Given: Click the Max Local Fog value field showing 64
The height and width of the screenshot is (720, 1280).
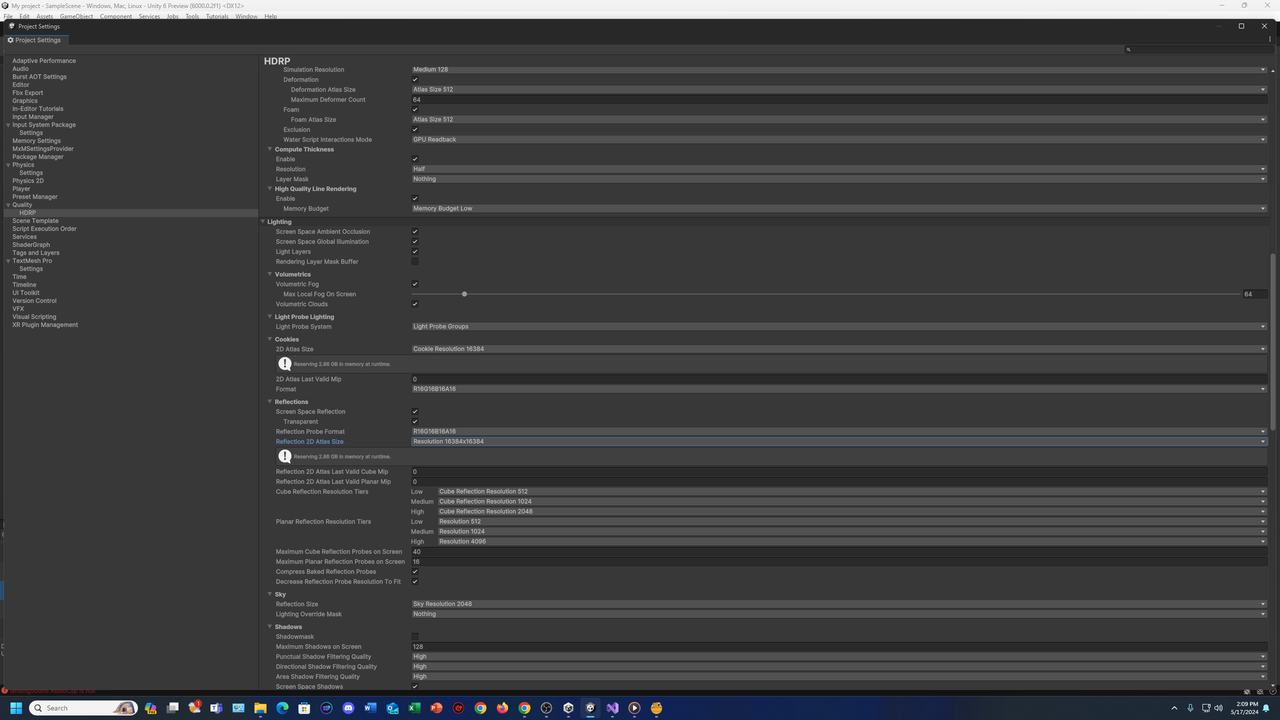Looking at the screenshot, I should tap(1254, 294).
